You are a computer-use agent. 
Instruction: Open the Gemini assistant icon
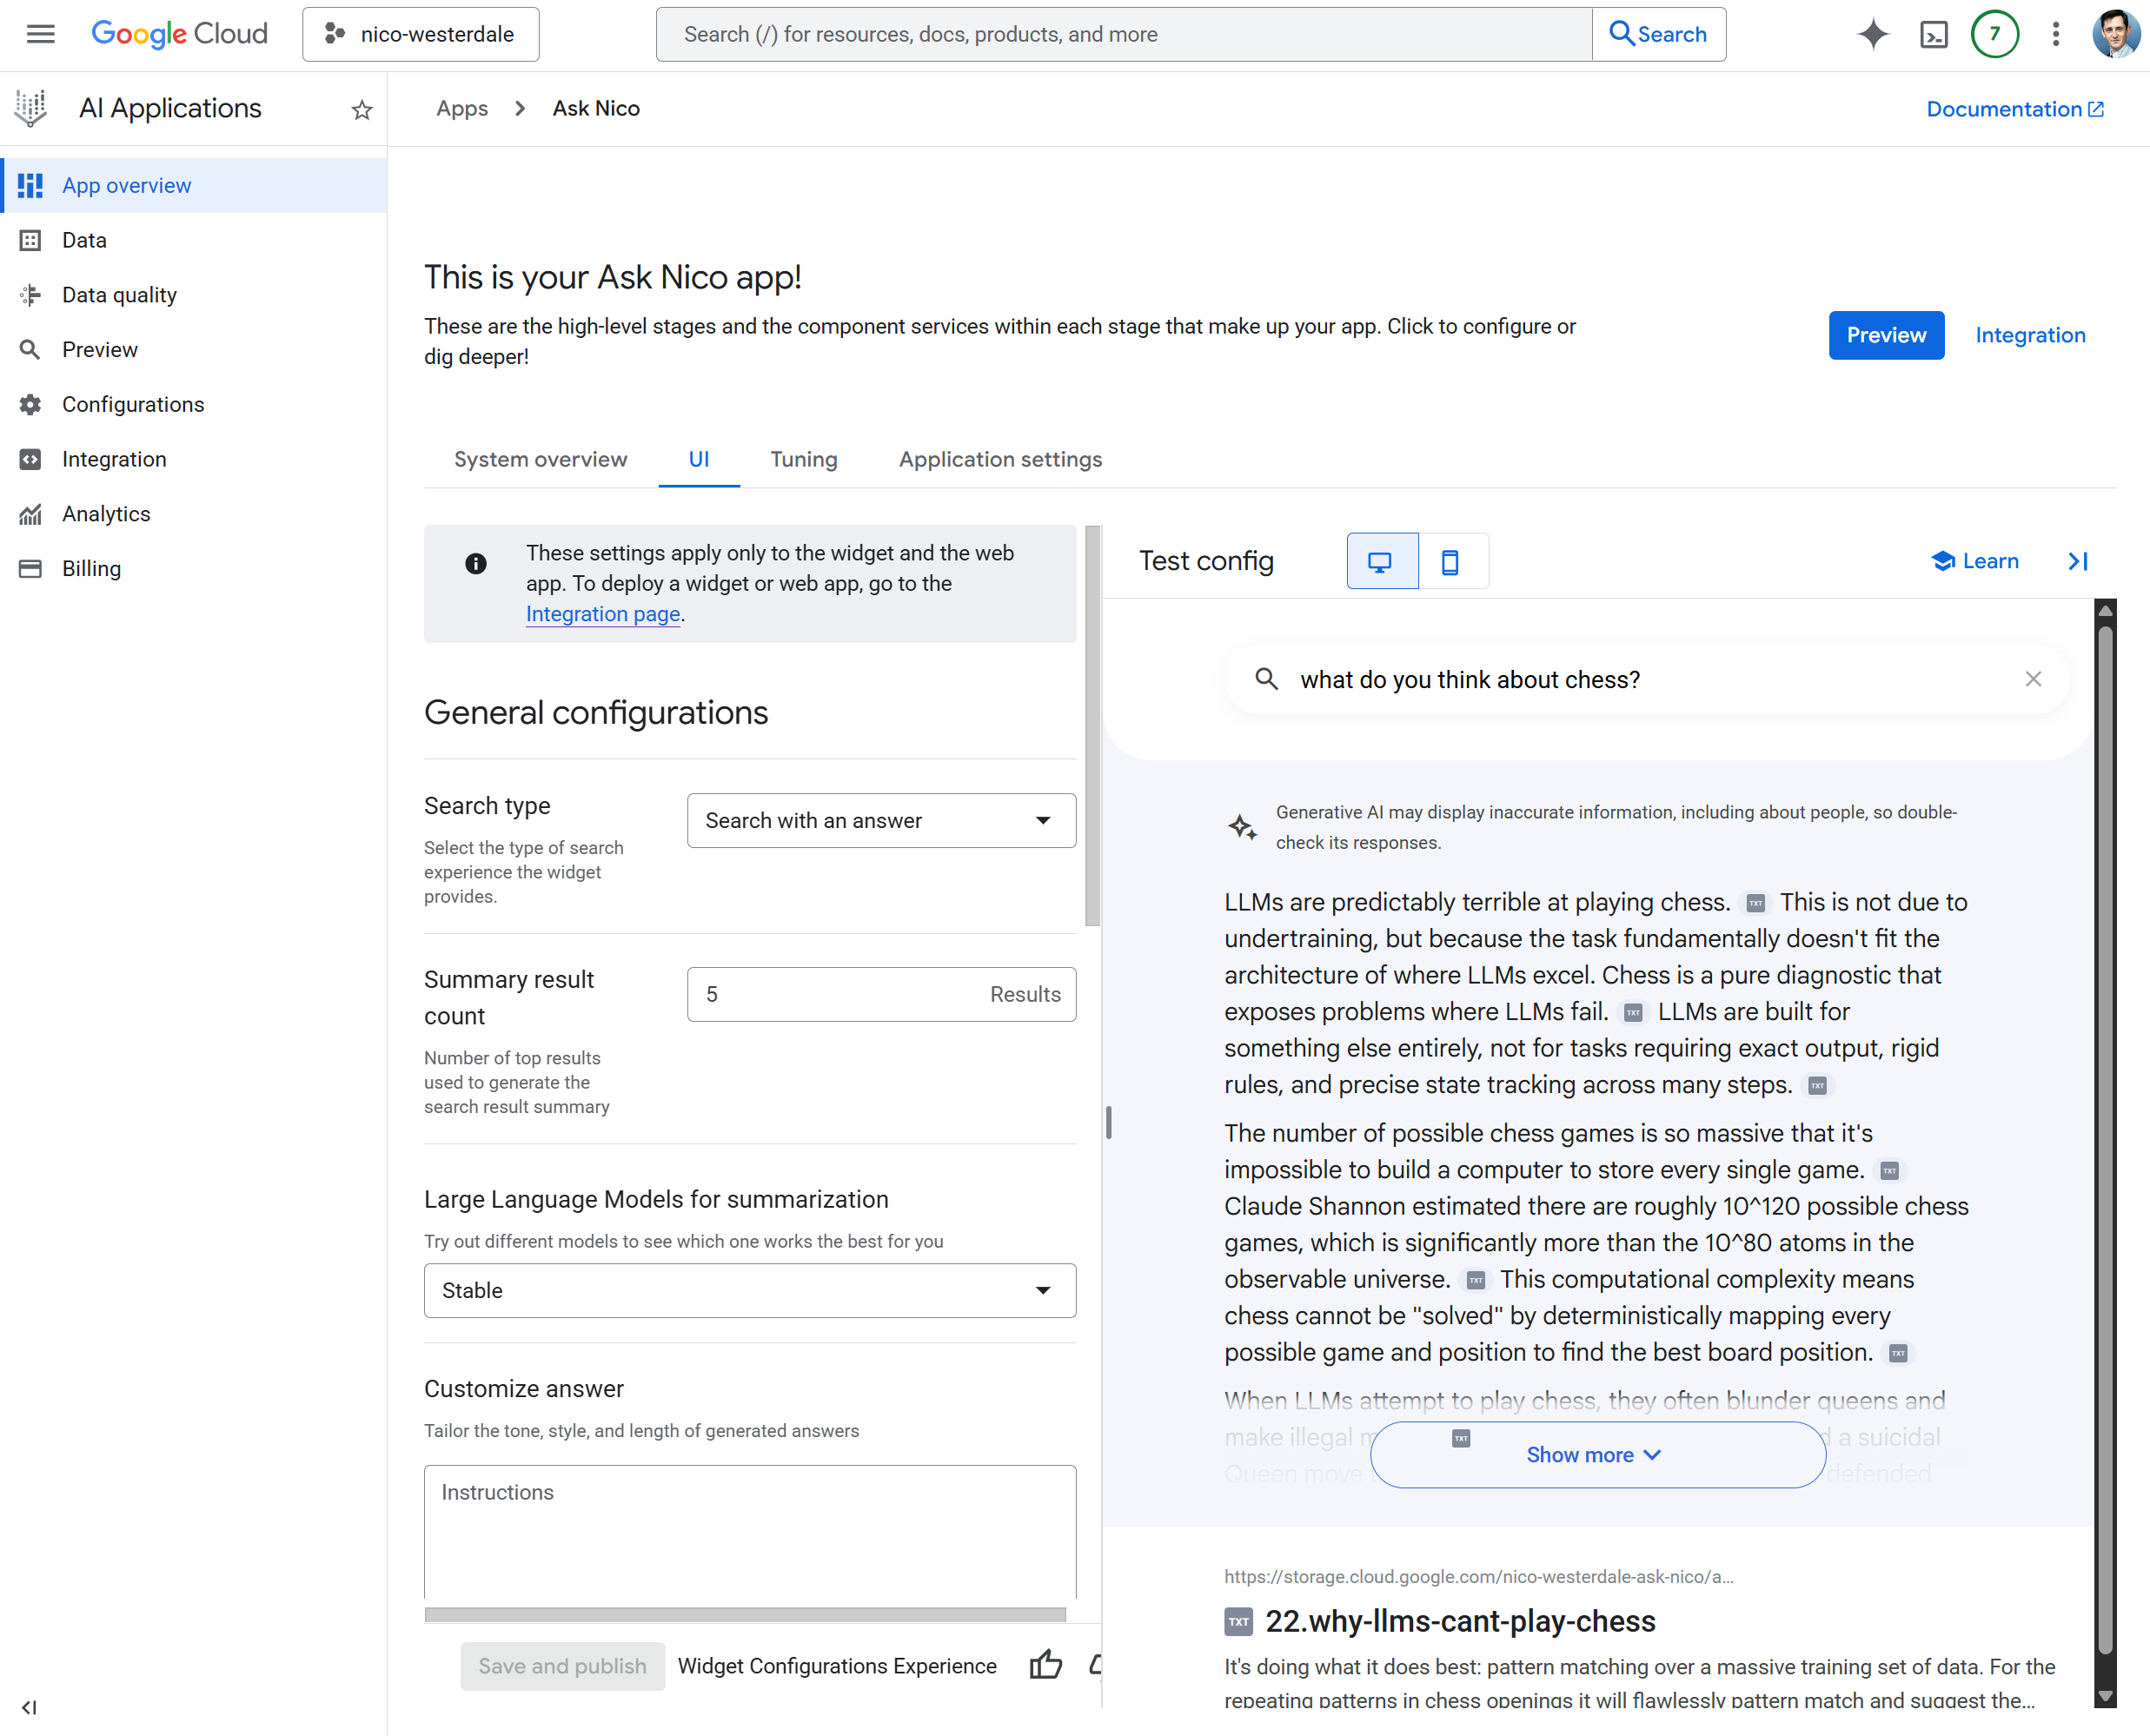[1873, 33]
